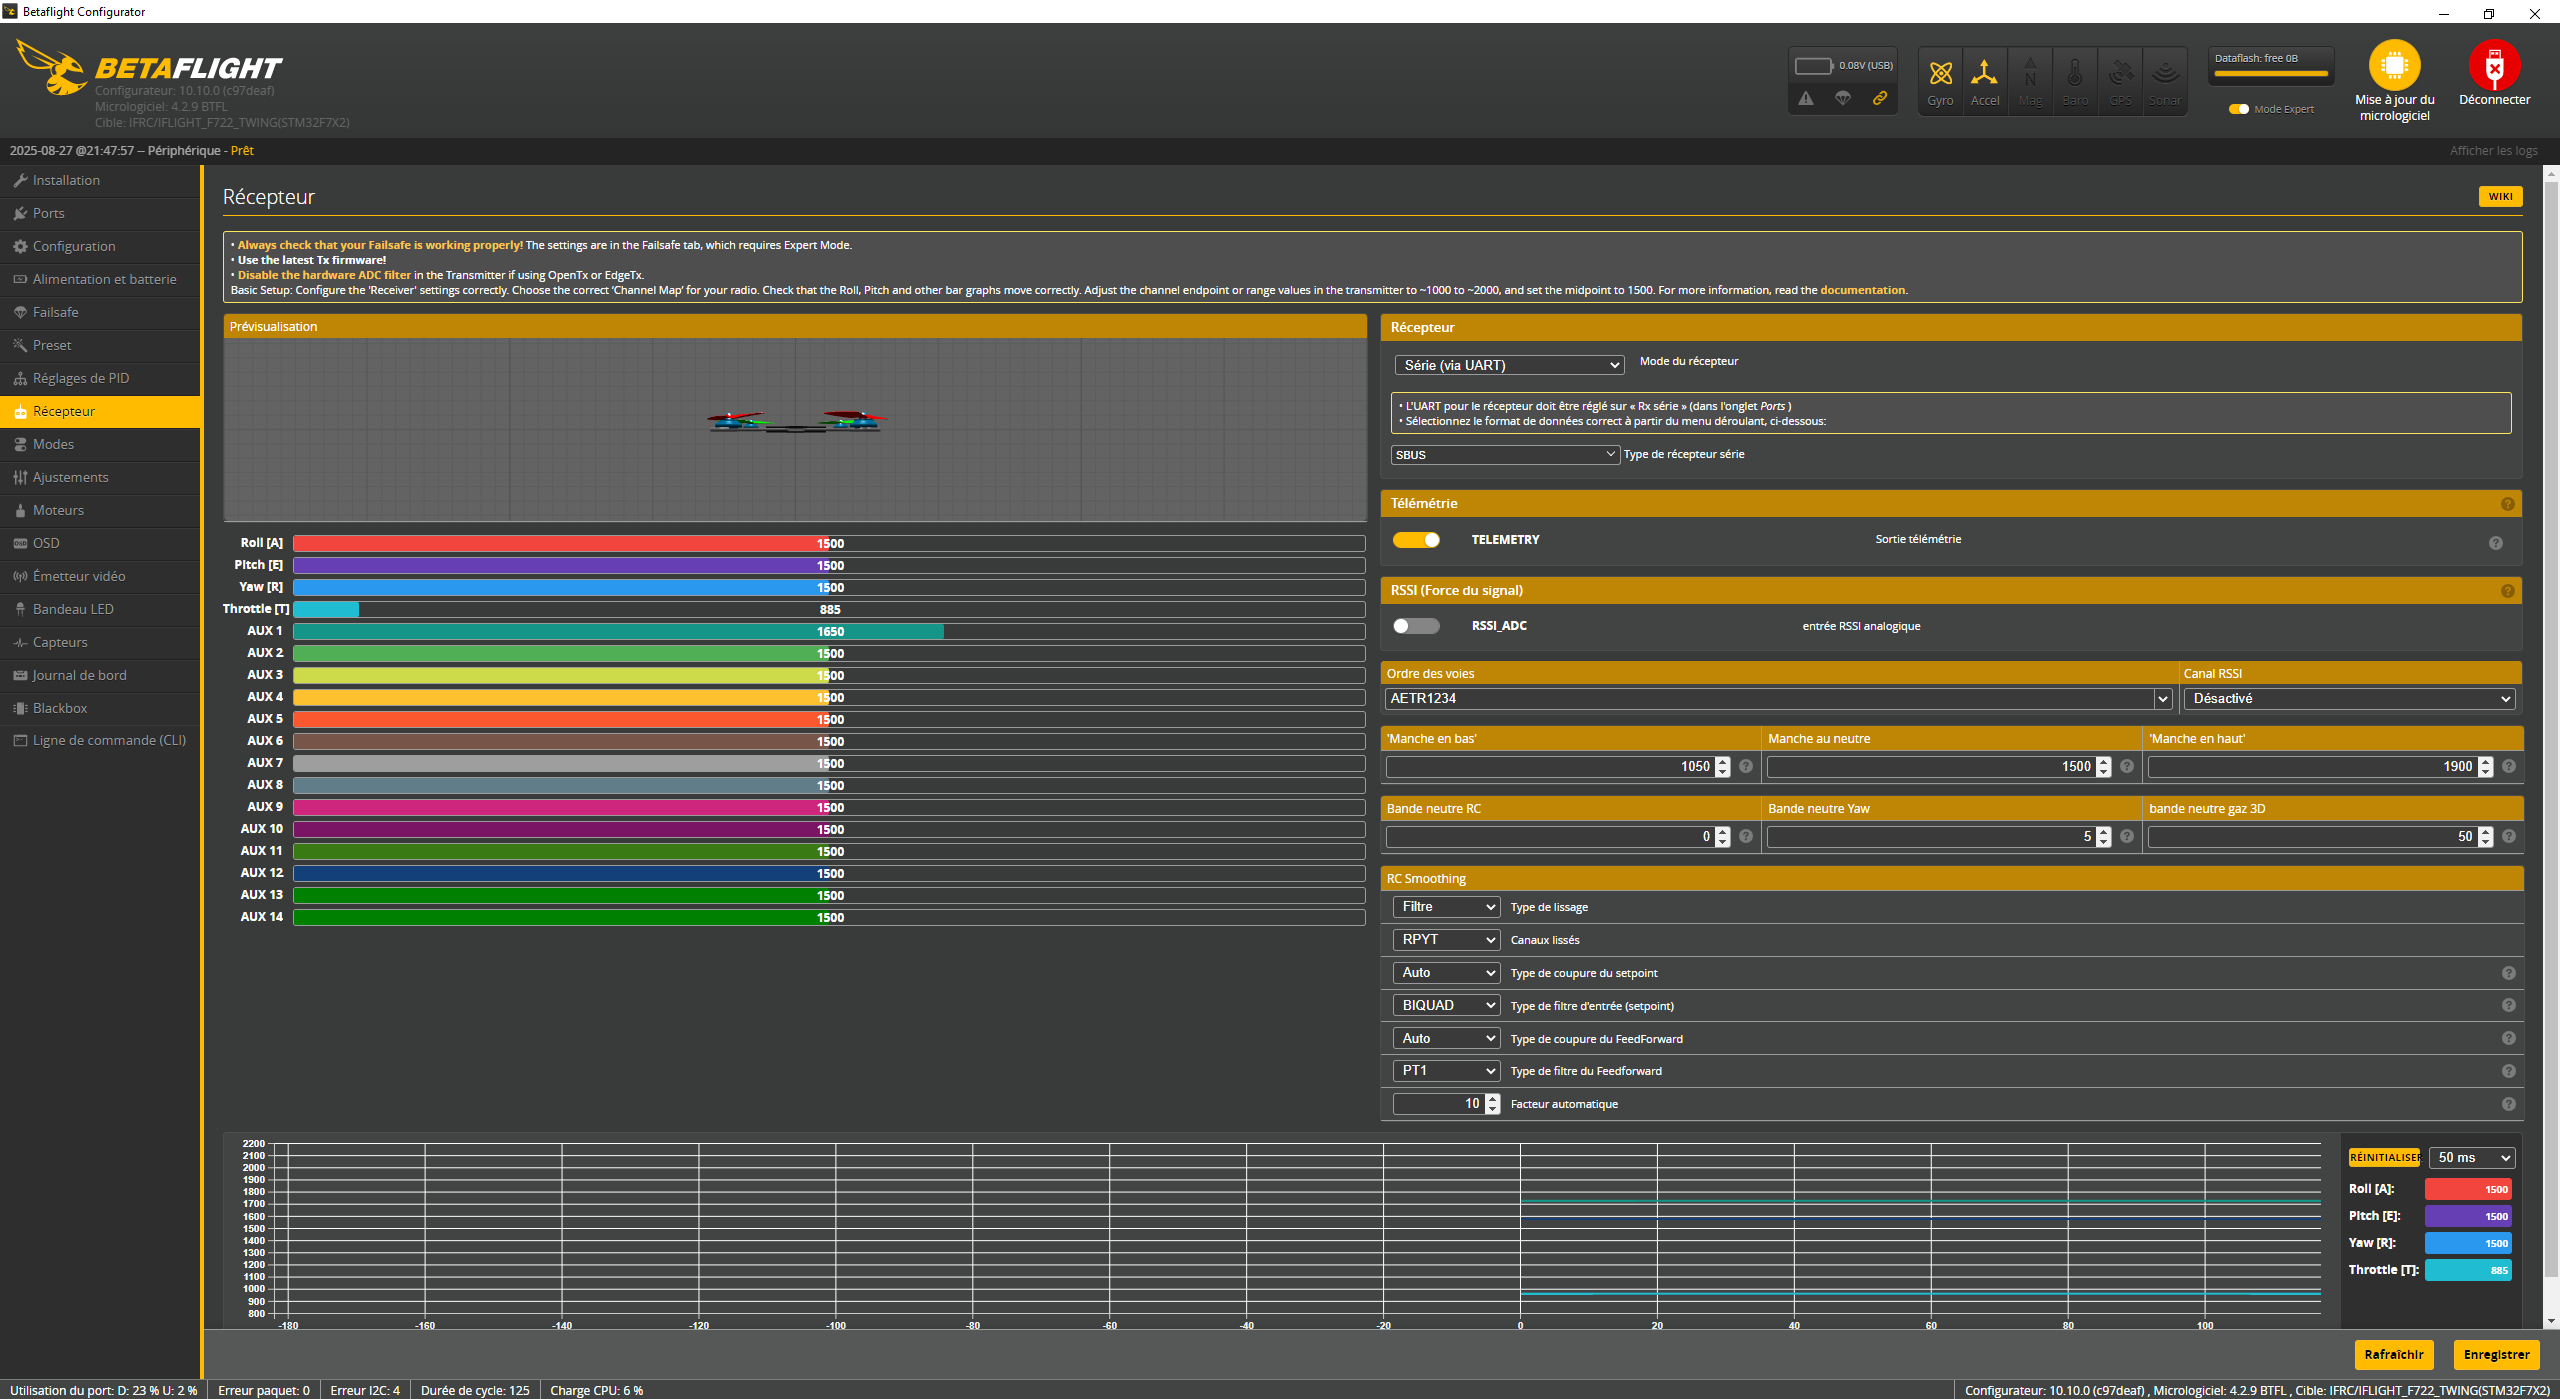Click the help icon in Télémétrie header
The width and height of the screenshot is (2560, 1399).
click(2507, 504)
